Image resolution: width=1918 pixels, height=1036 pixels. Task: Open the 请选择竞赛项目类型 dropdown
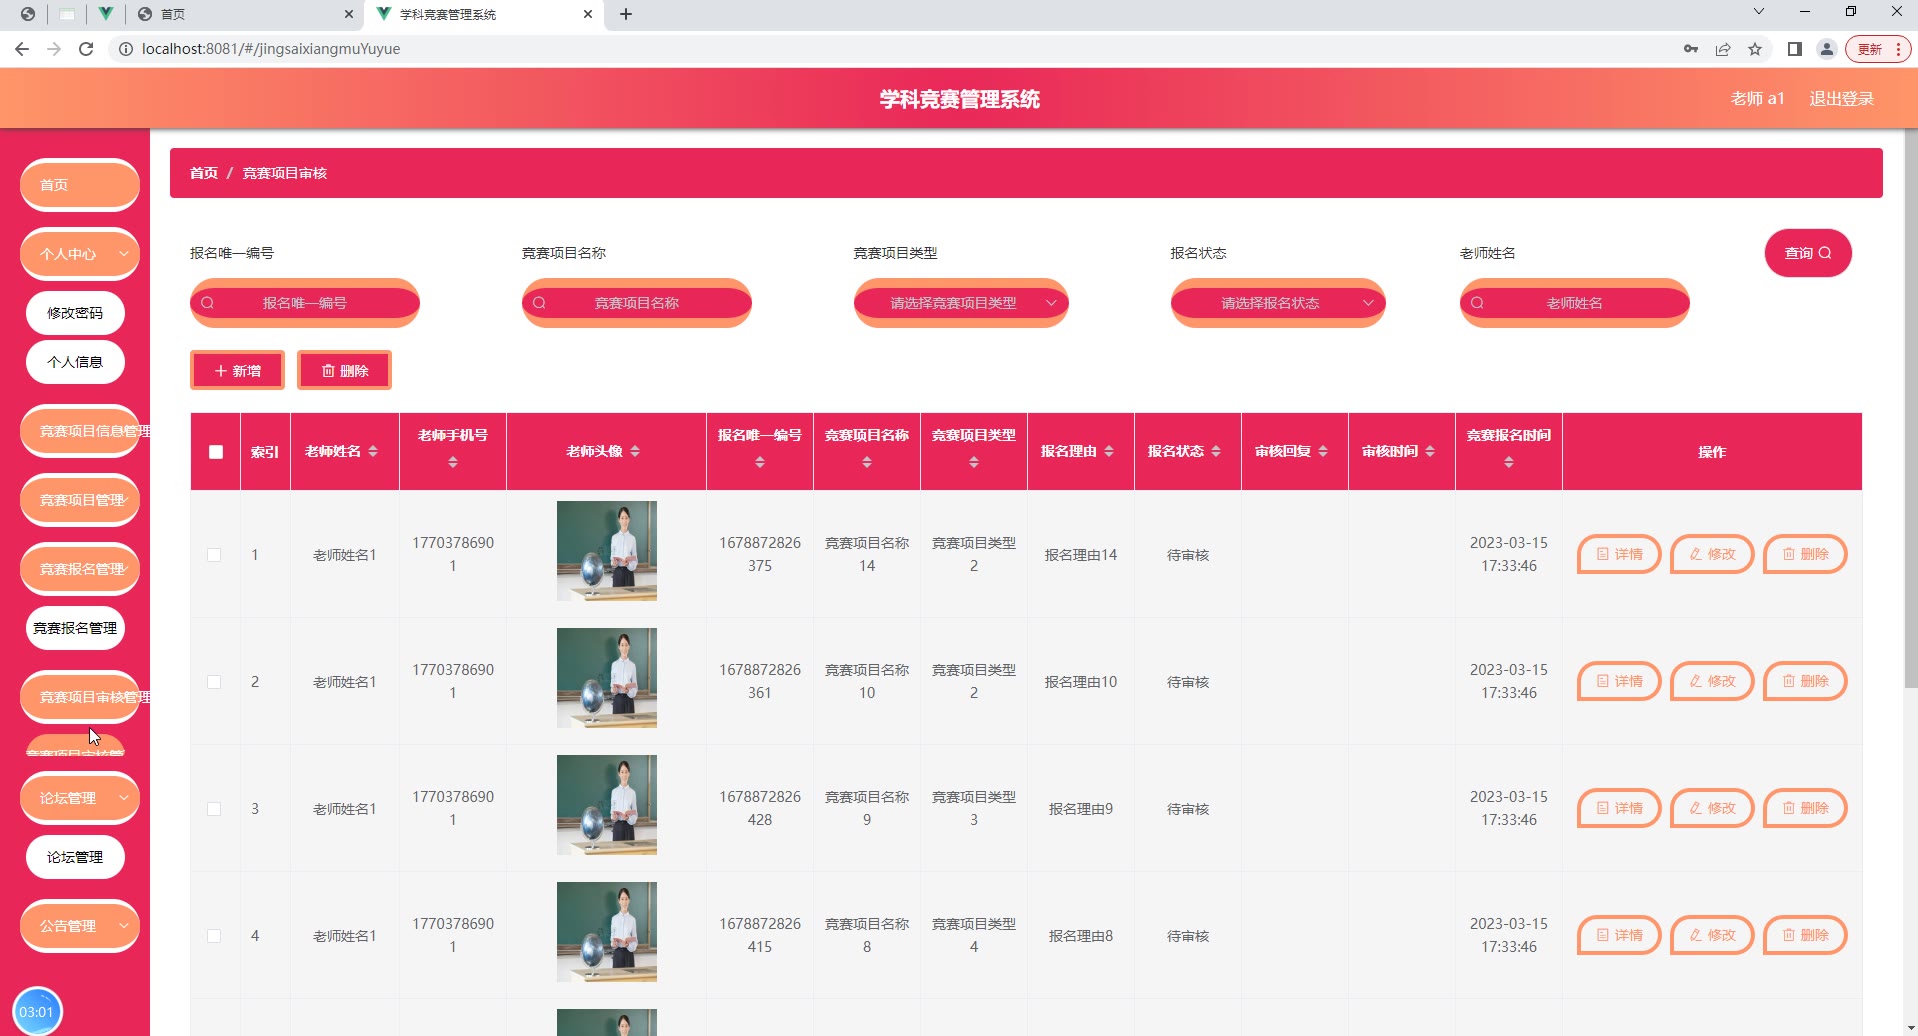click(x=961, y=303)
